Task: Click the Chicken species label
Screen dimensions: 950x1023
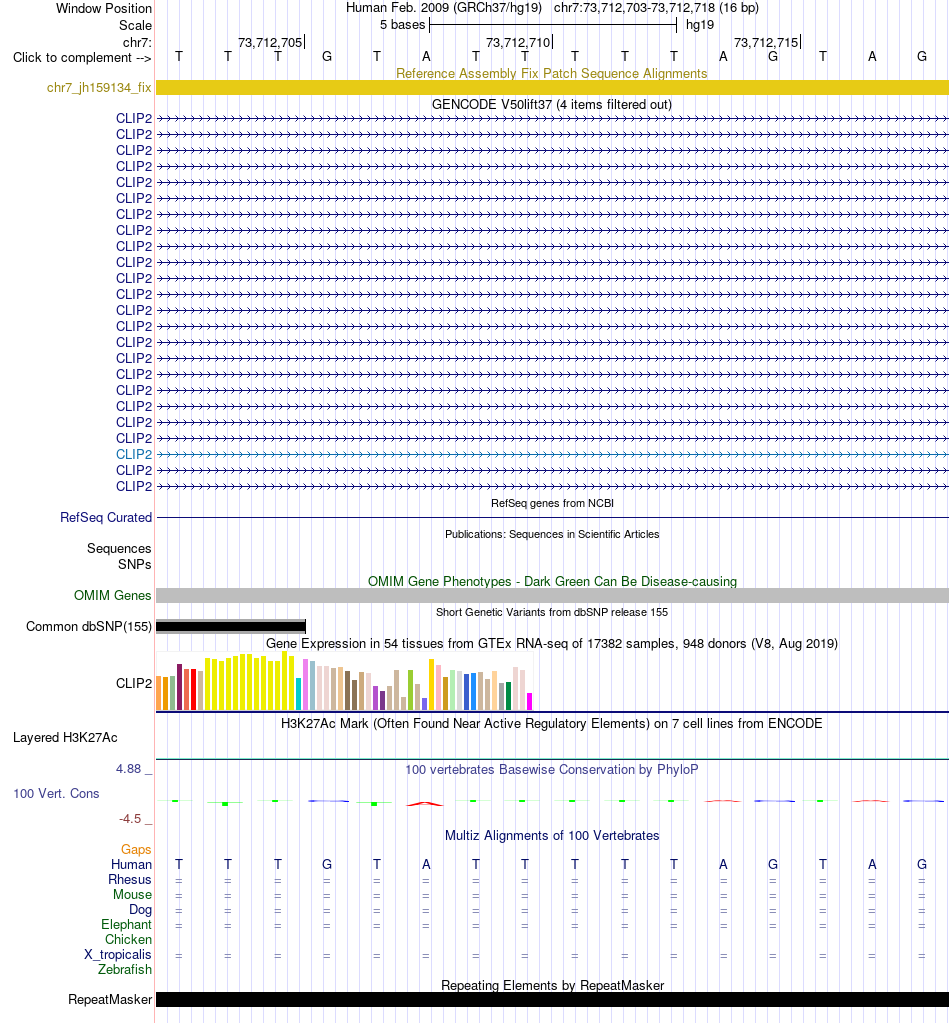Action: [129, 939]
